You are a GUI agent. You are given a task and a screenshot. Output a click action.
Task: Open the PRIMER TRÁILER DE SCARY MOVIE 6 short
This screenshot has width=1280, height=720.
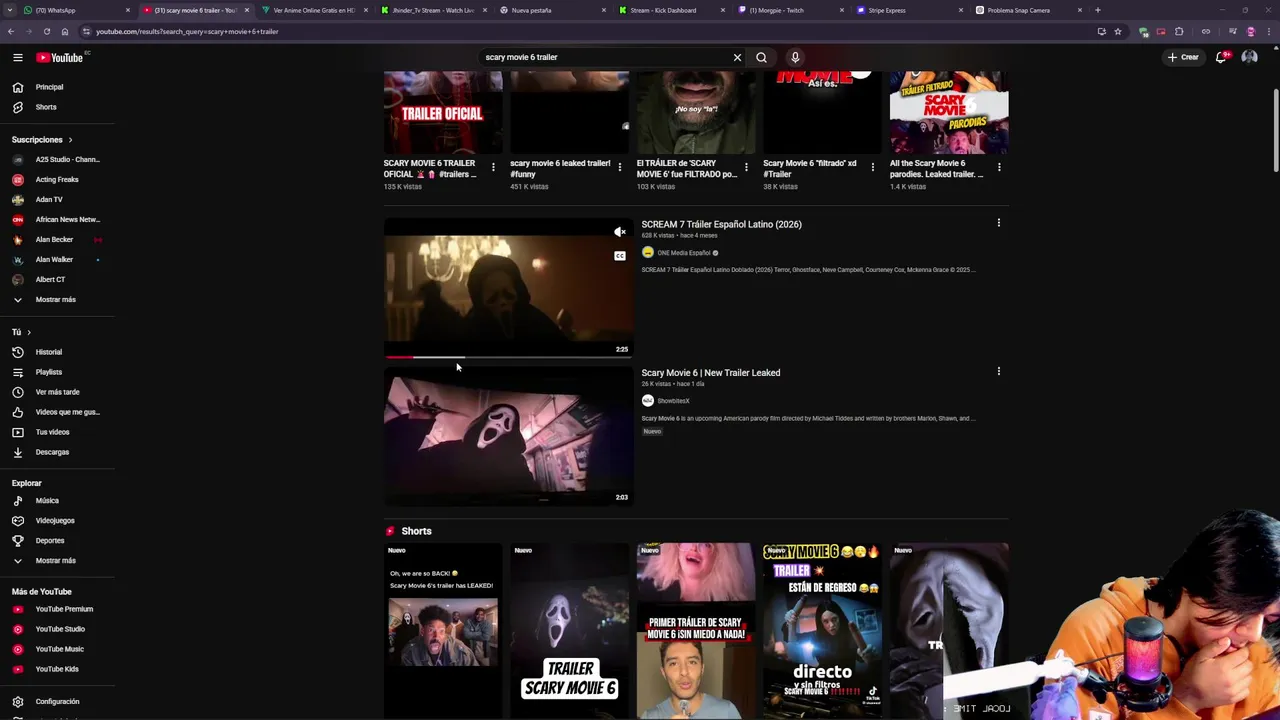click(x=696, y=631)
